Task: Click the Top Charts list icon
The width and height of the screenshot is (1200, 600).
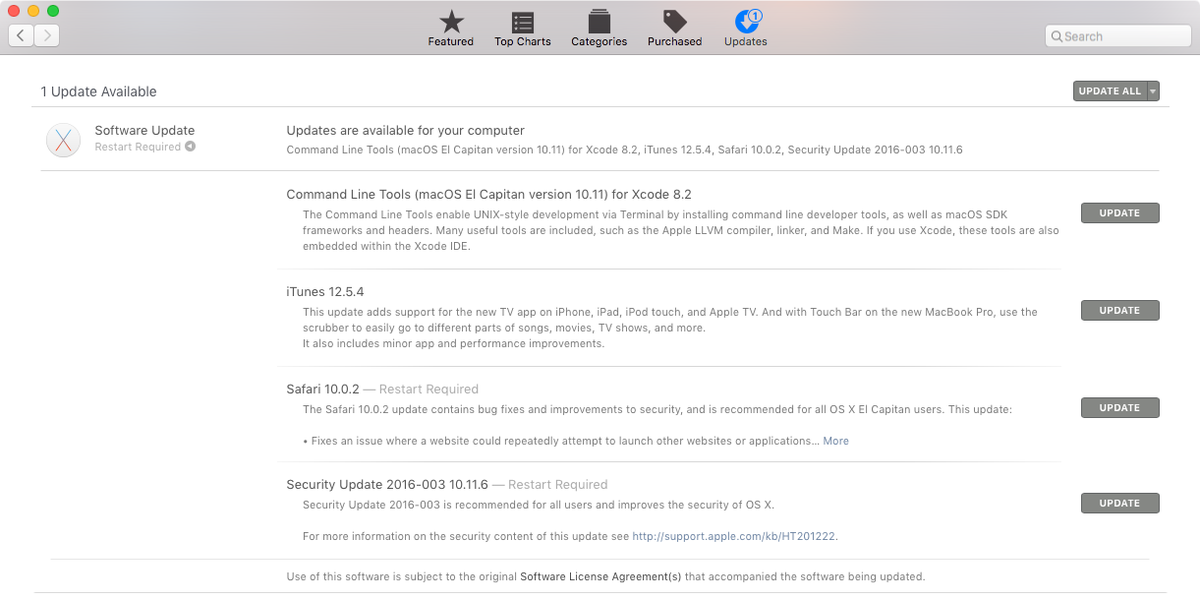Action: [x=522, y=20]
